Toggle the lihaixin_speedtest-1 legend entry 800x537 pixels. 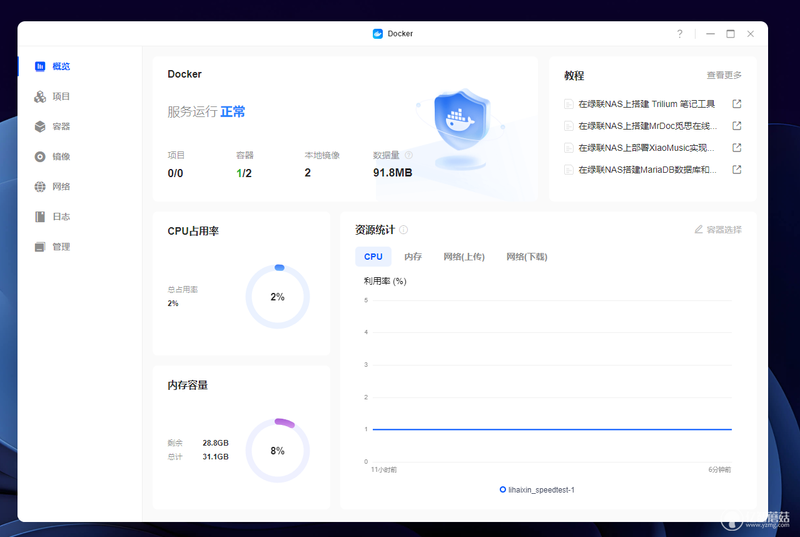(537, 490)
